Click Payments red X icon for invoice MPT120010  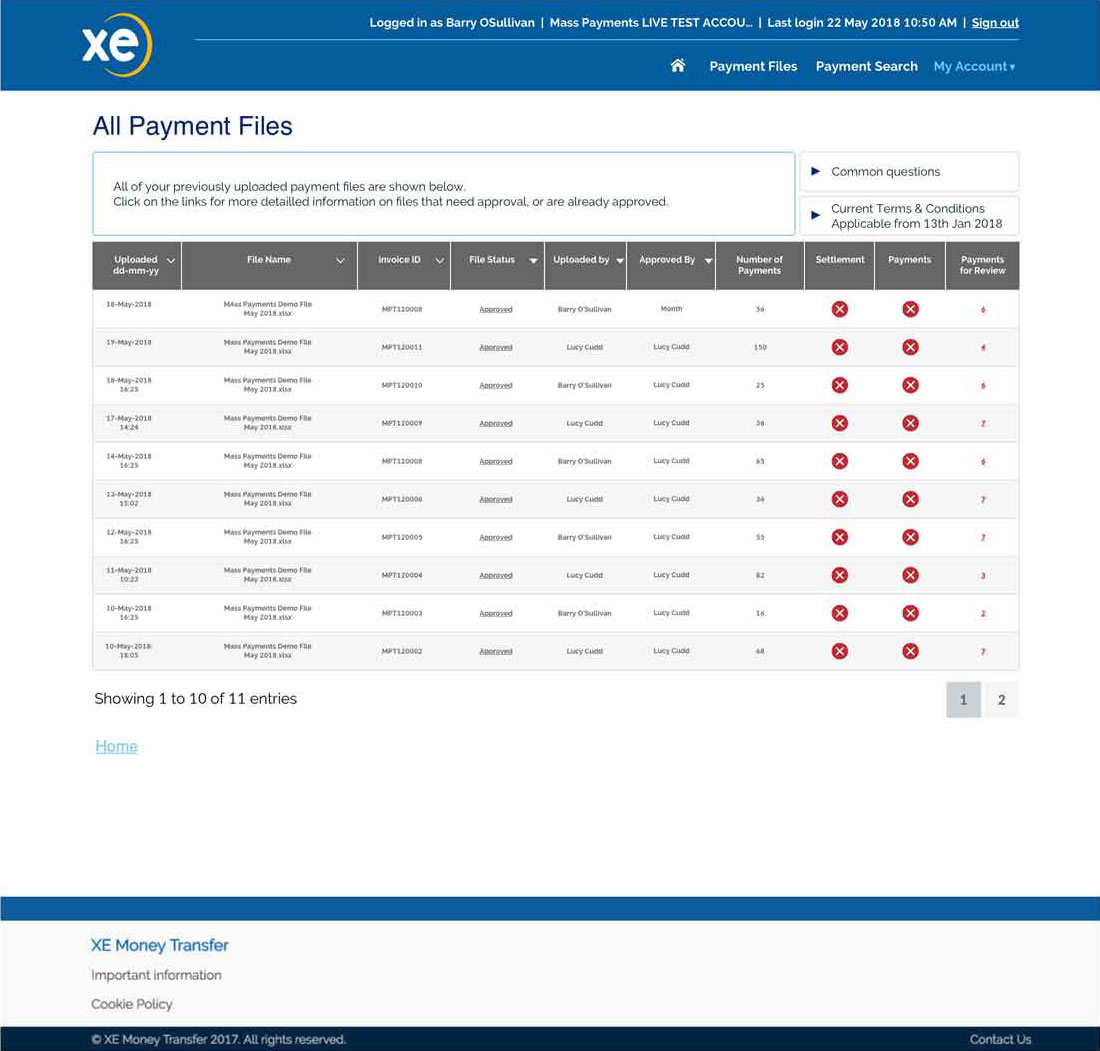(x=910, y=385)
